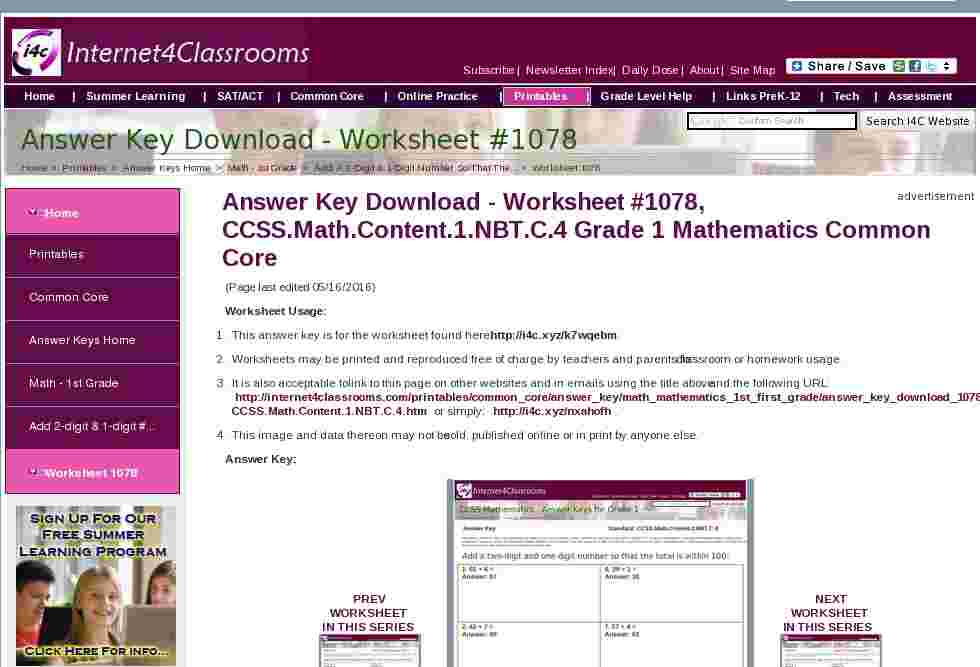Click PREV WORKSHEET IN THIS SERIES
The image size is (980, 667).
(x=369, y=613)
